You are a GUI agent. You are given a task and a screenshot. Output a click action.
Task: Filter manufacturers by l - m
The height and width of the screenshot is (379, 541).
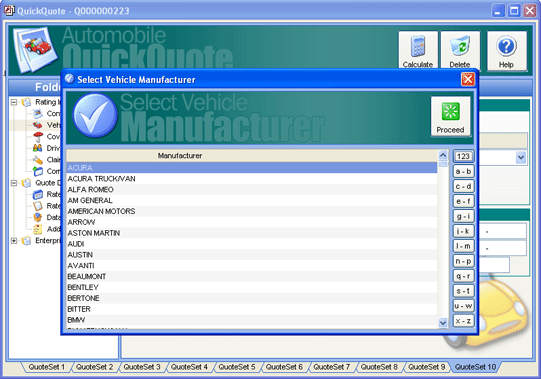pyautogui.click(x=463, y=246)
